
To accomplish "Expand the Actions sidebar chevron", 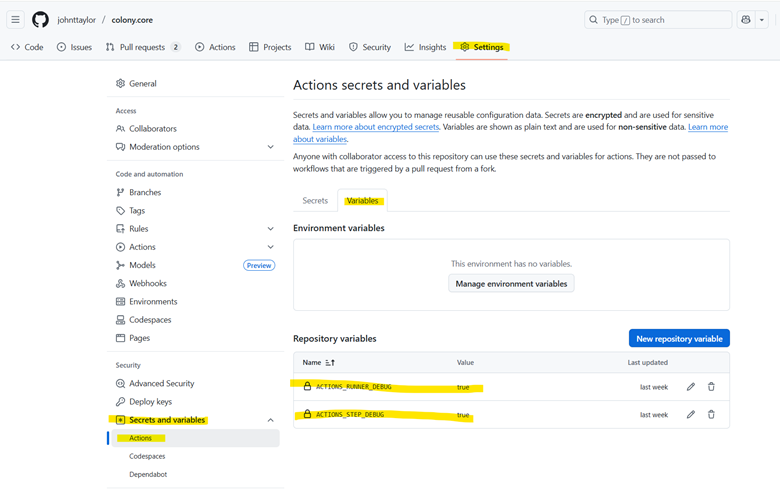I will coord(271,247).
